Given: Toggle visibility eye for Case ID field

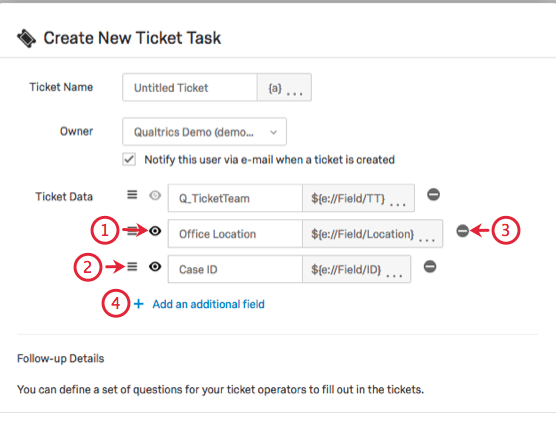Looking at the screenshot, I should [x=155, y=267].
